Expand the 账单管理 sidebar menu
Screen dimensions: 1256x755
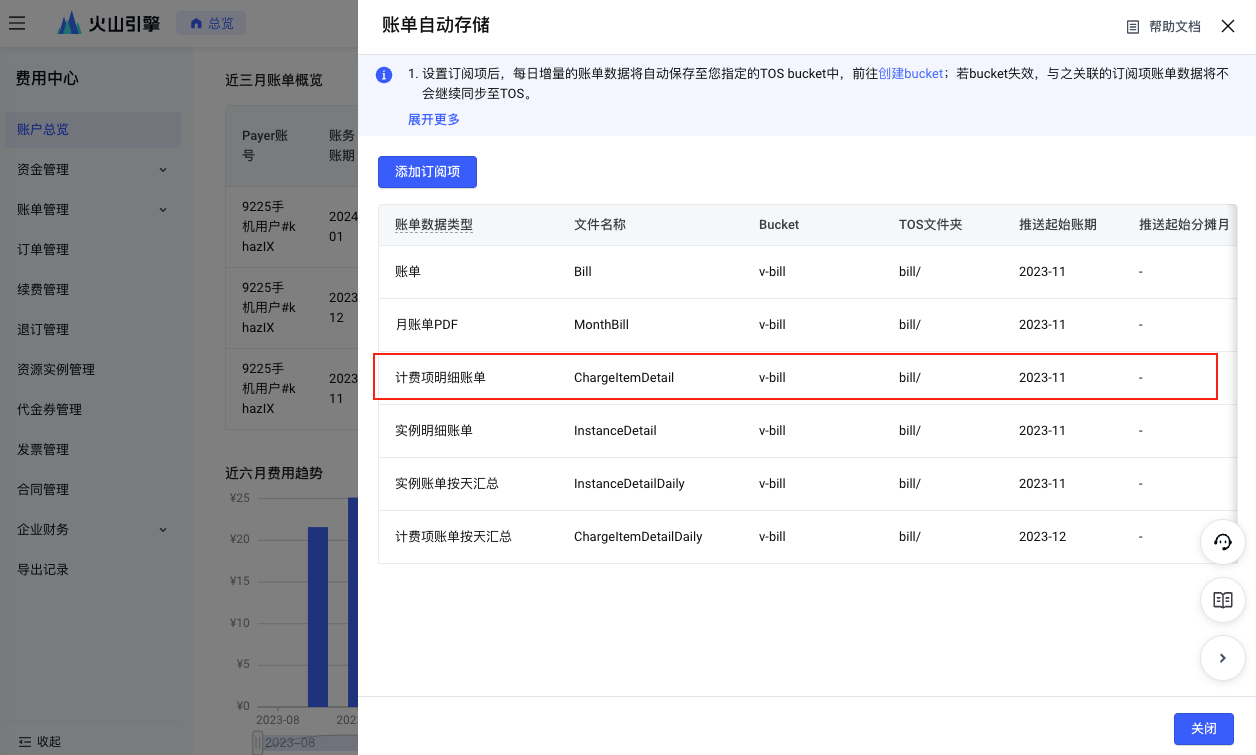(x=163, y=210)
